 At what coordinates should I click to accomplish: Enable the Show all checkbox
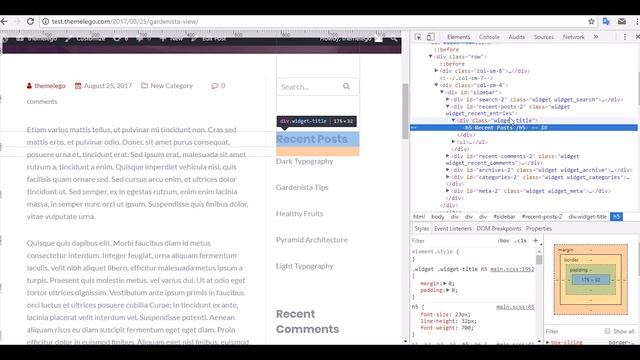(x=607, y=331)
